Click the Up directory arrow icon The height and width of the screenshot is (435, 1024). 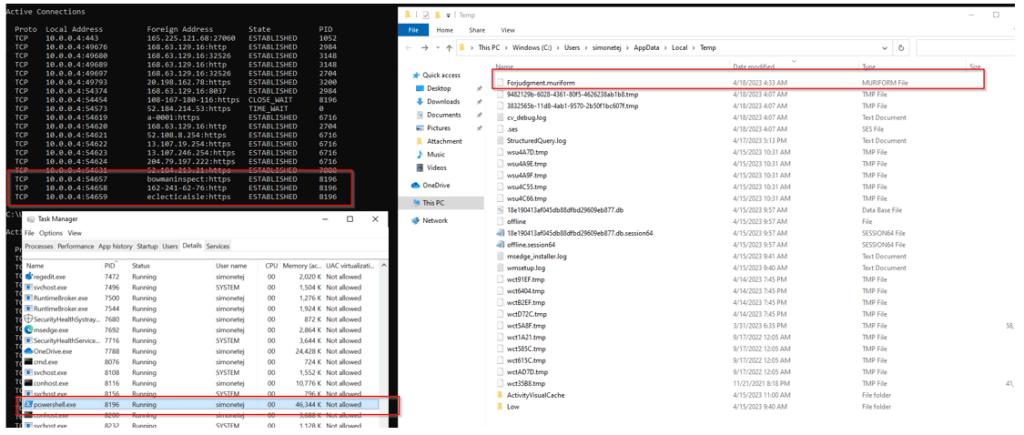(x=447, y=48)
